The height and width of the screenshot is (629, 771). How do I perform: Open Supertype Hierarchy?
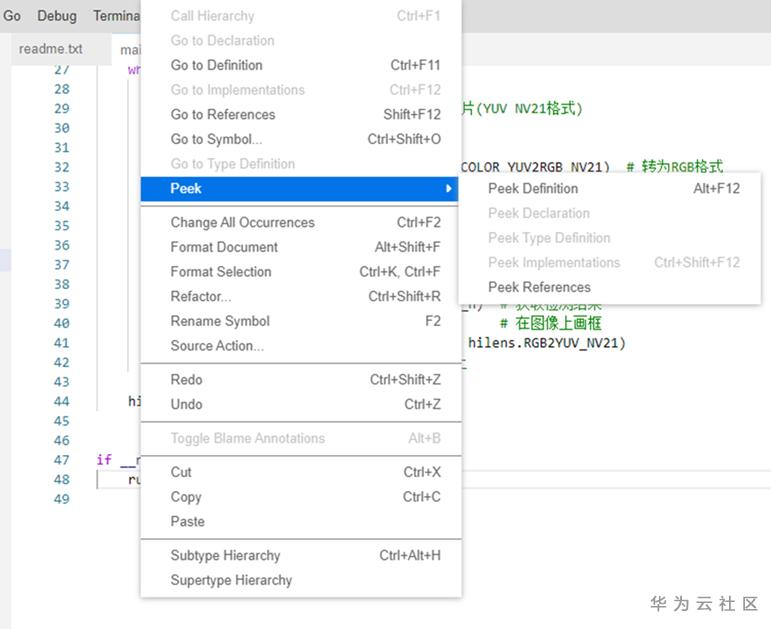point(301,580)
